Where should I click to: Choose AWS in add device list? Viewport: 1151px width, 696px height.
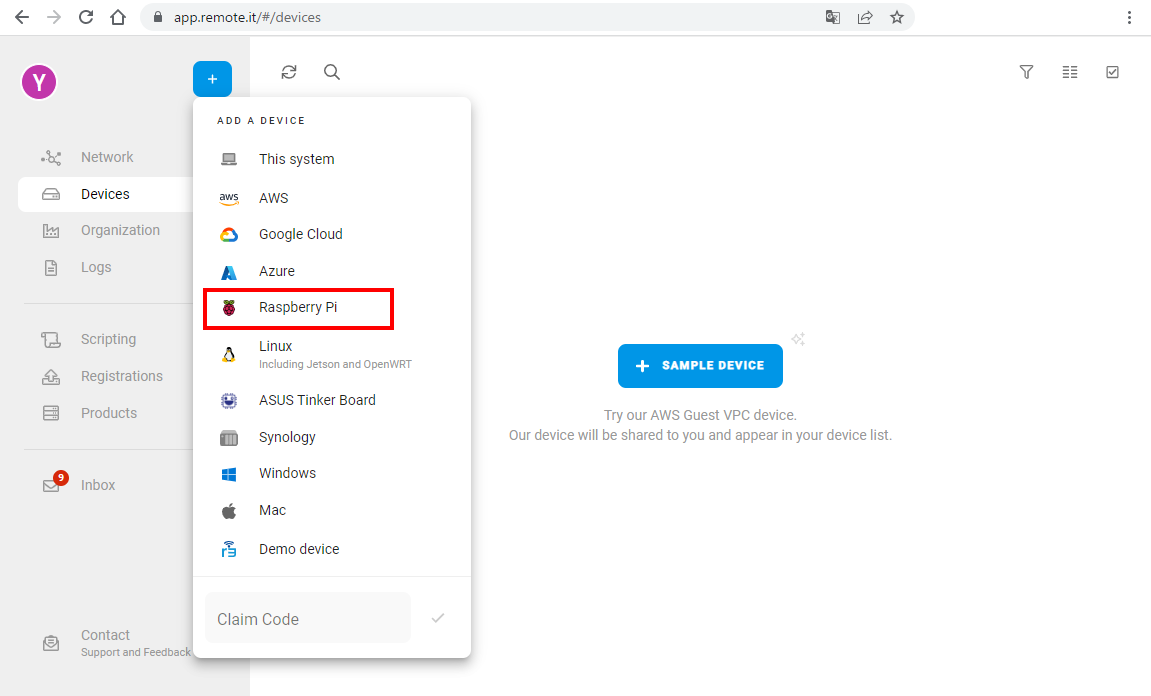click(x=273, y=198)
